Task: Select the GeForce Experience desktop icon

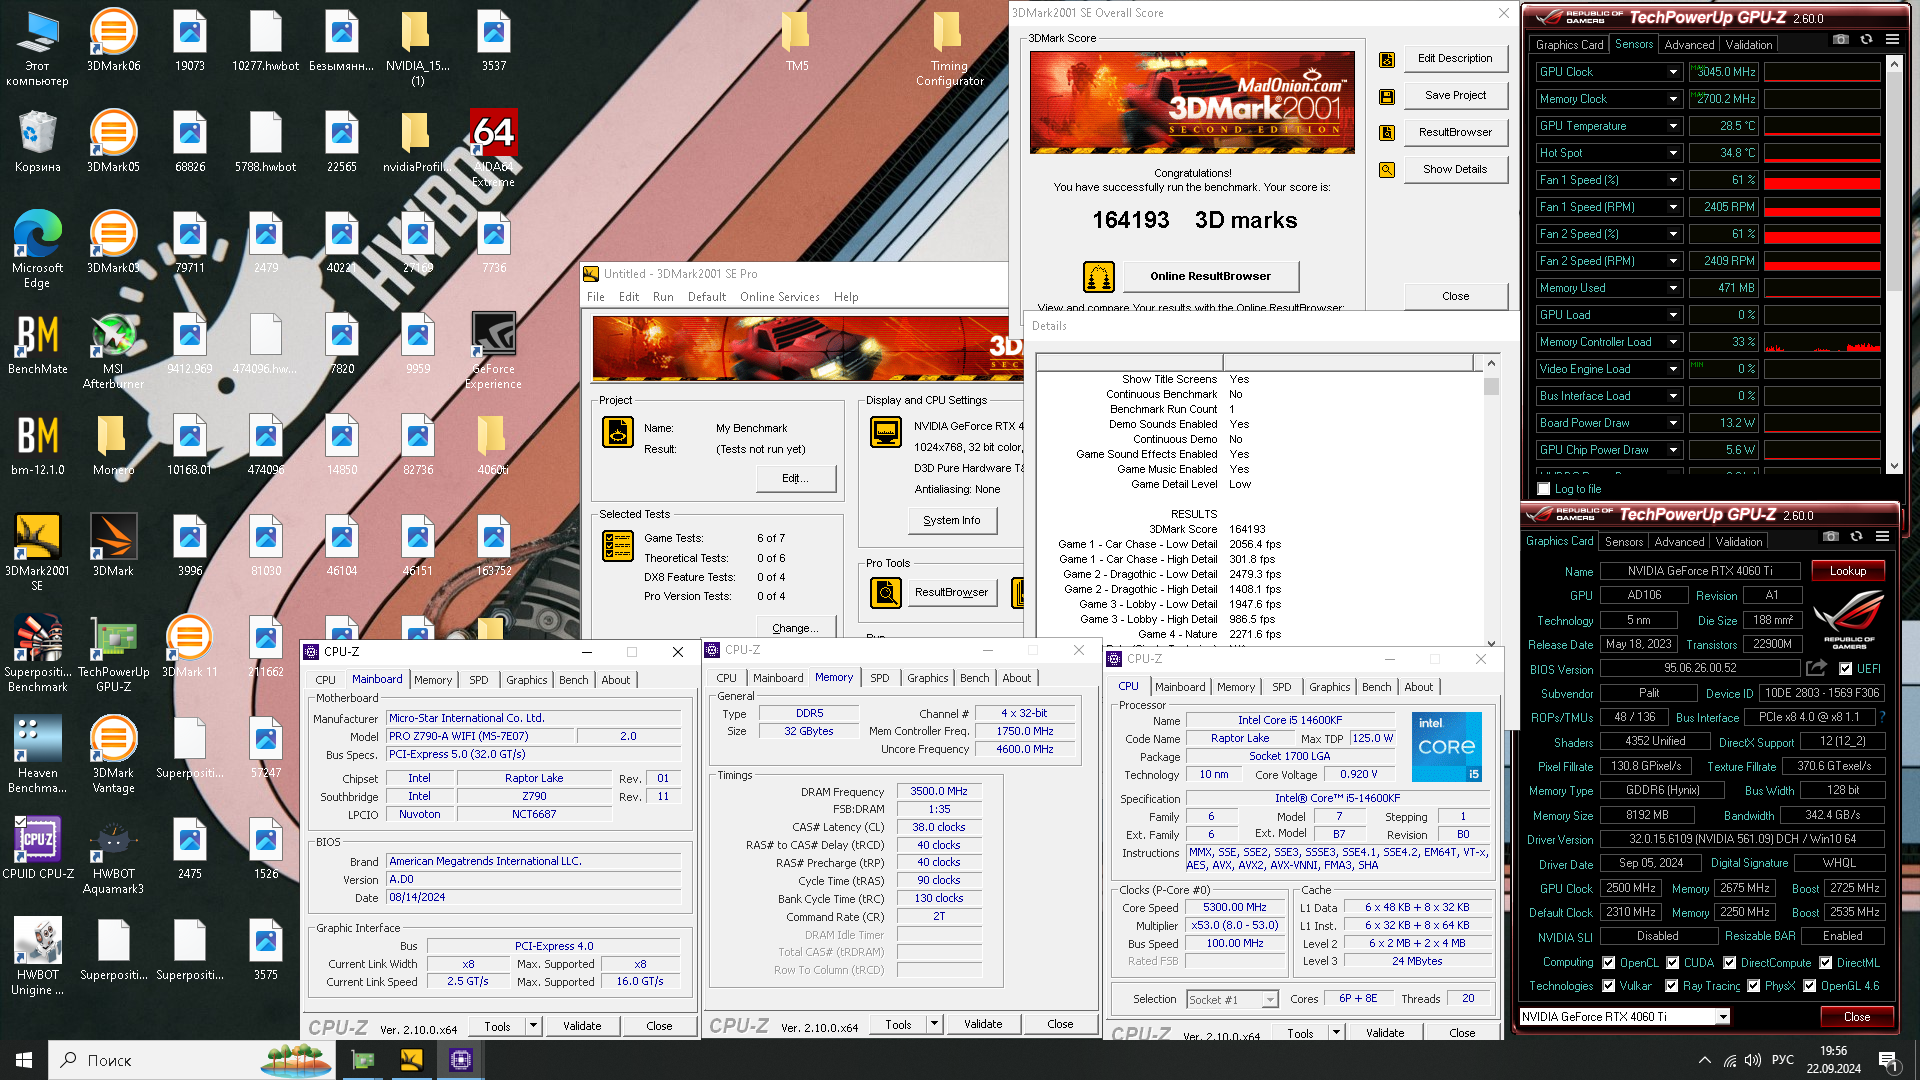Action: [493, 350]
